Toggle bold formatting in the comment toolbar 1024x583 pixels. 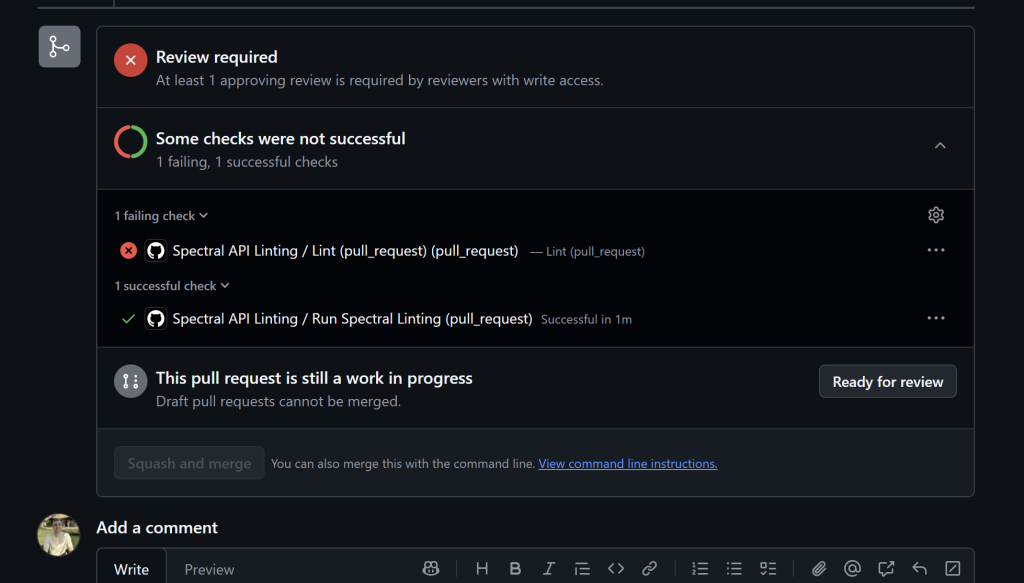(515, 568)
